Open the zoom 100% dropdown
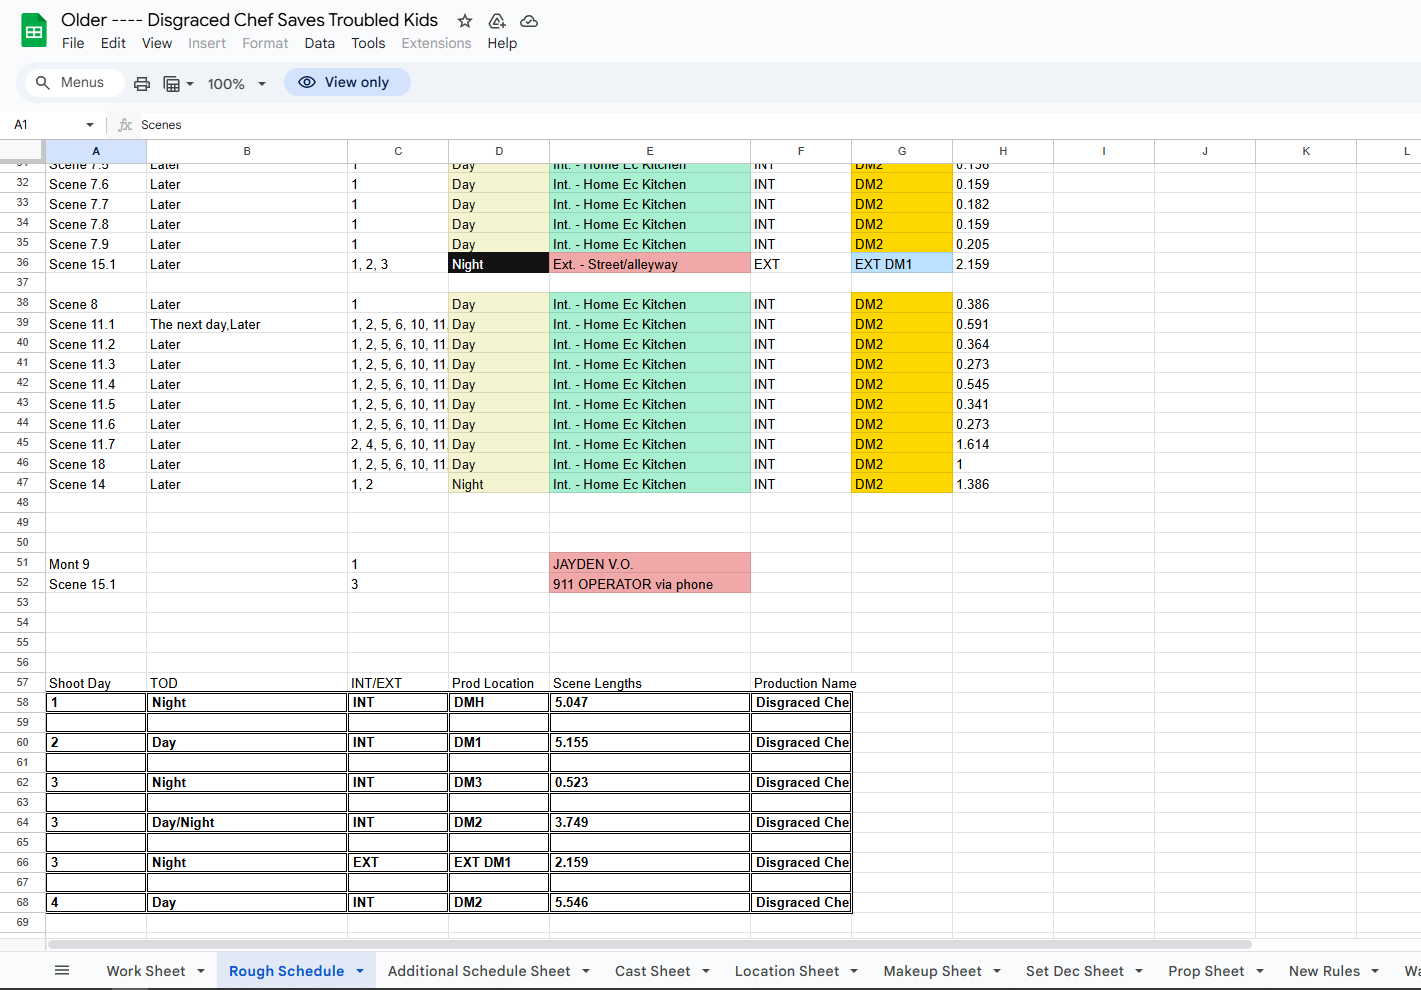 pyautogui.click(x=236, y=84)
